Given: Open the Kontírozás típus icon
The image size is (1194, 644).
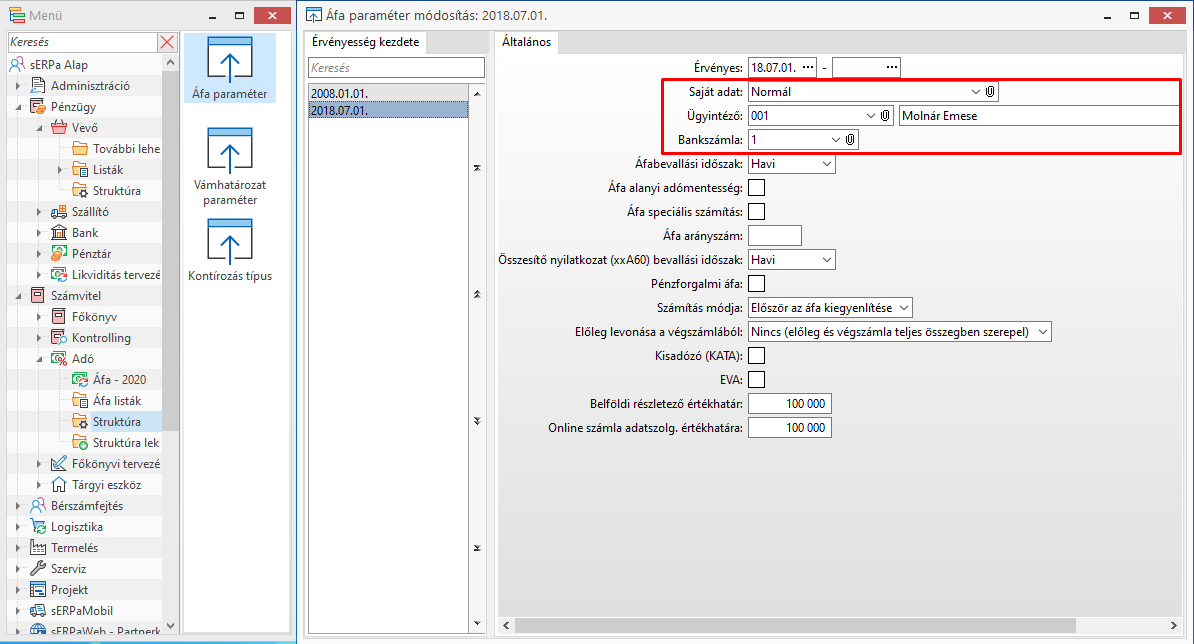Looking at the screenshot, I should click(x=229, y=250).
